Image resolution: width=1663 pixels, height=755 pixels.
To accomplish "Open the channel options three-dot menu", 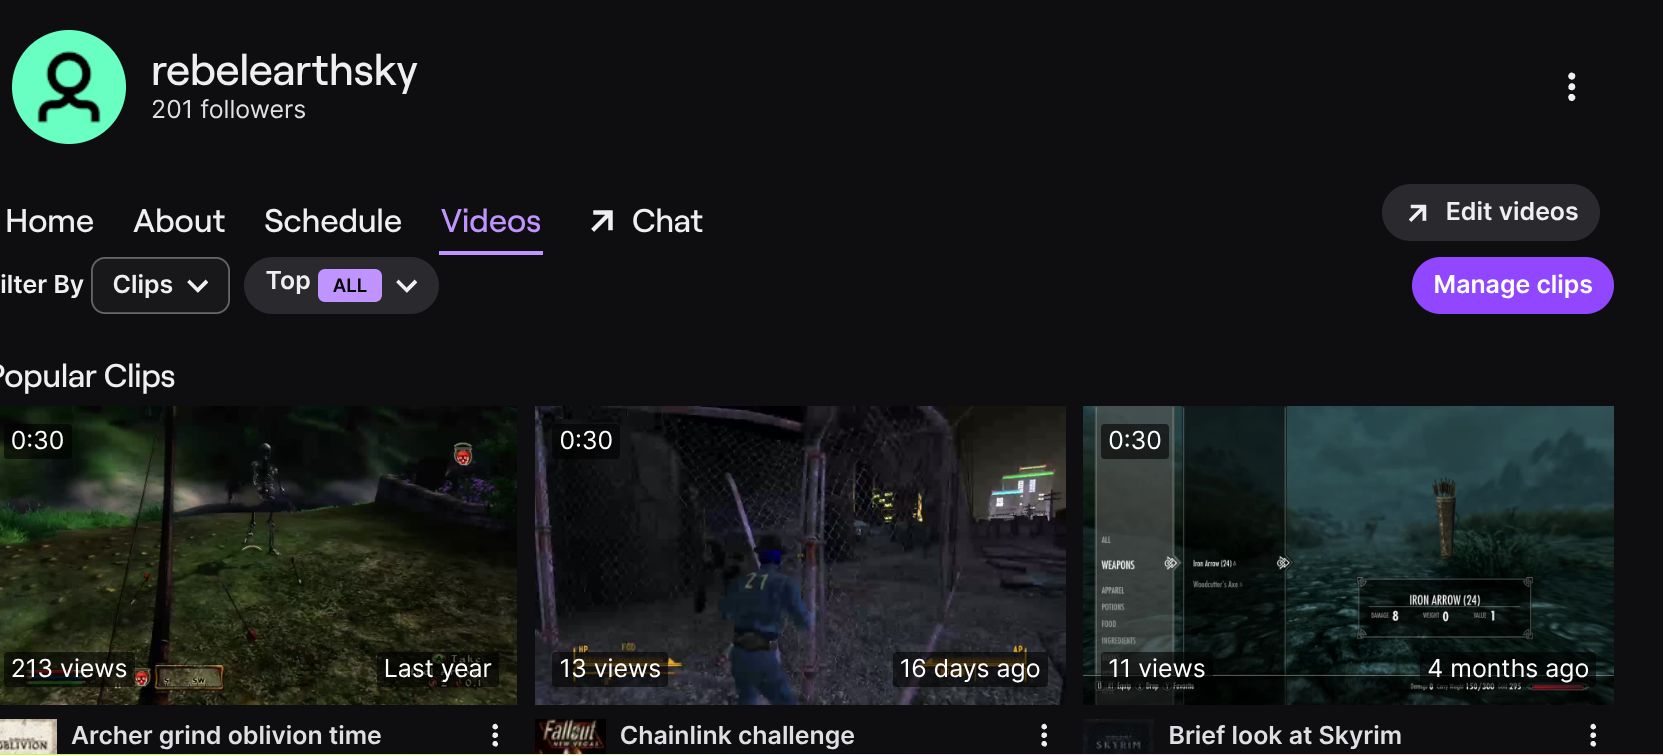I will tap(1571, 87).
